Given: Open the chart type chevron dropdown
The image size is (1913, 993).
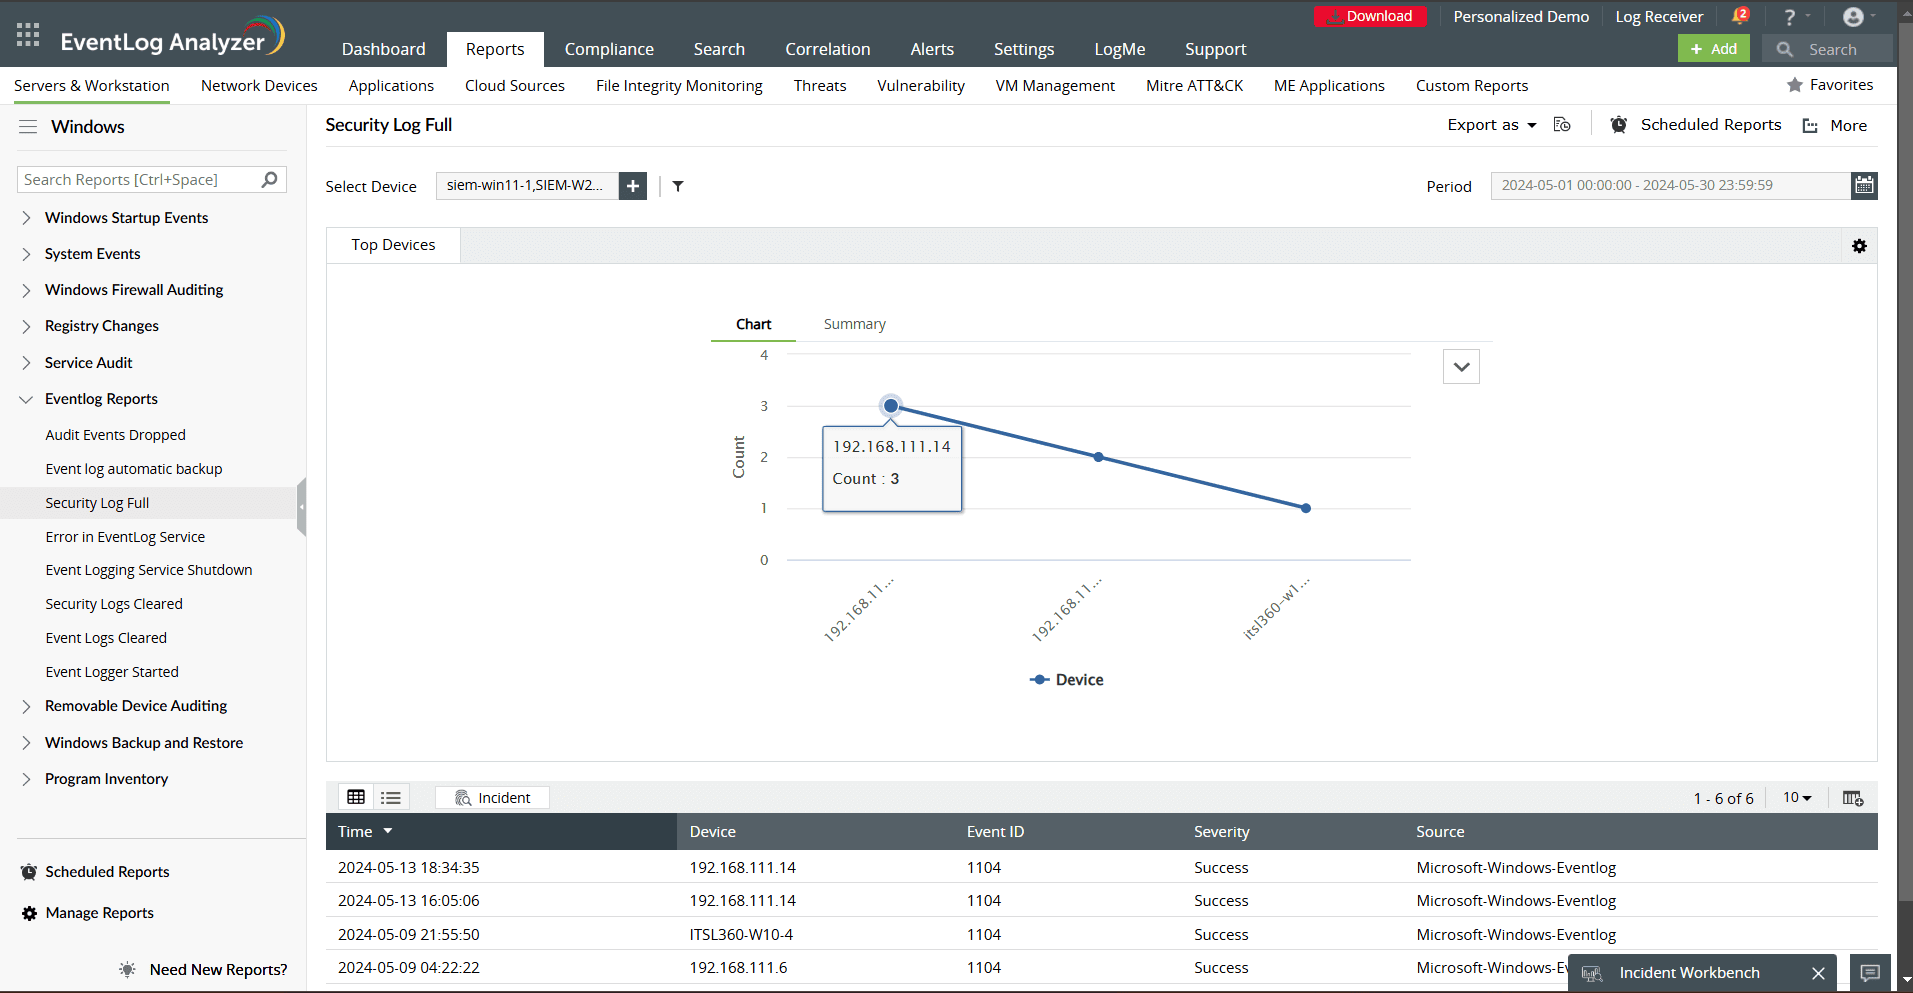Looking at the screenshot, I should click(1461, 367).
